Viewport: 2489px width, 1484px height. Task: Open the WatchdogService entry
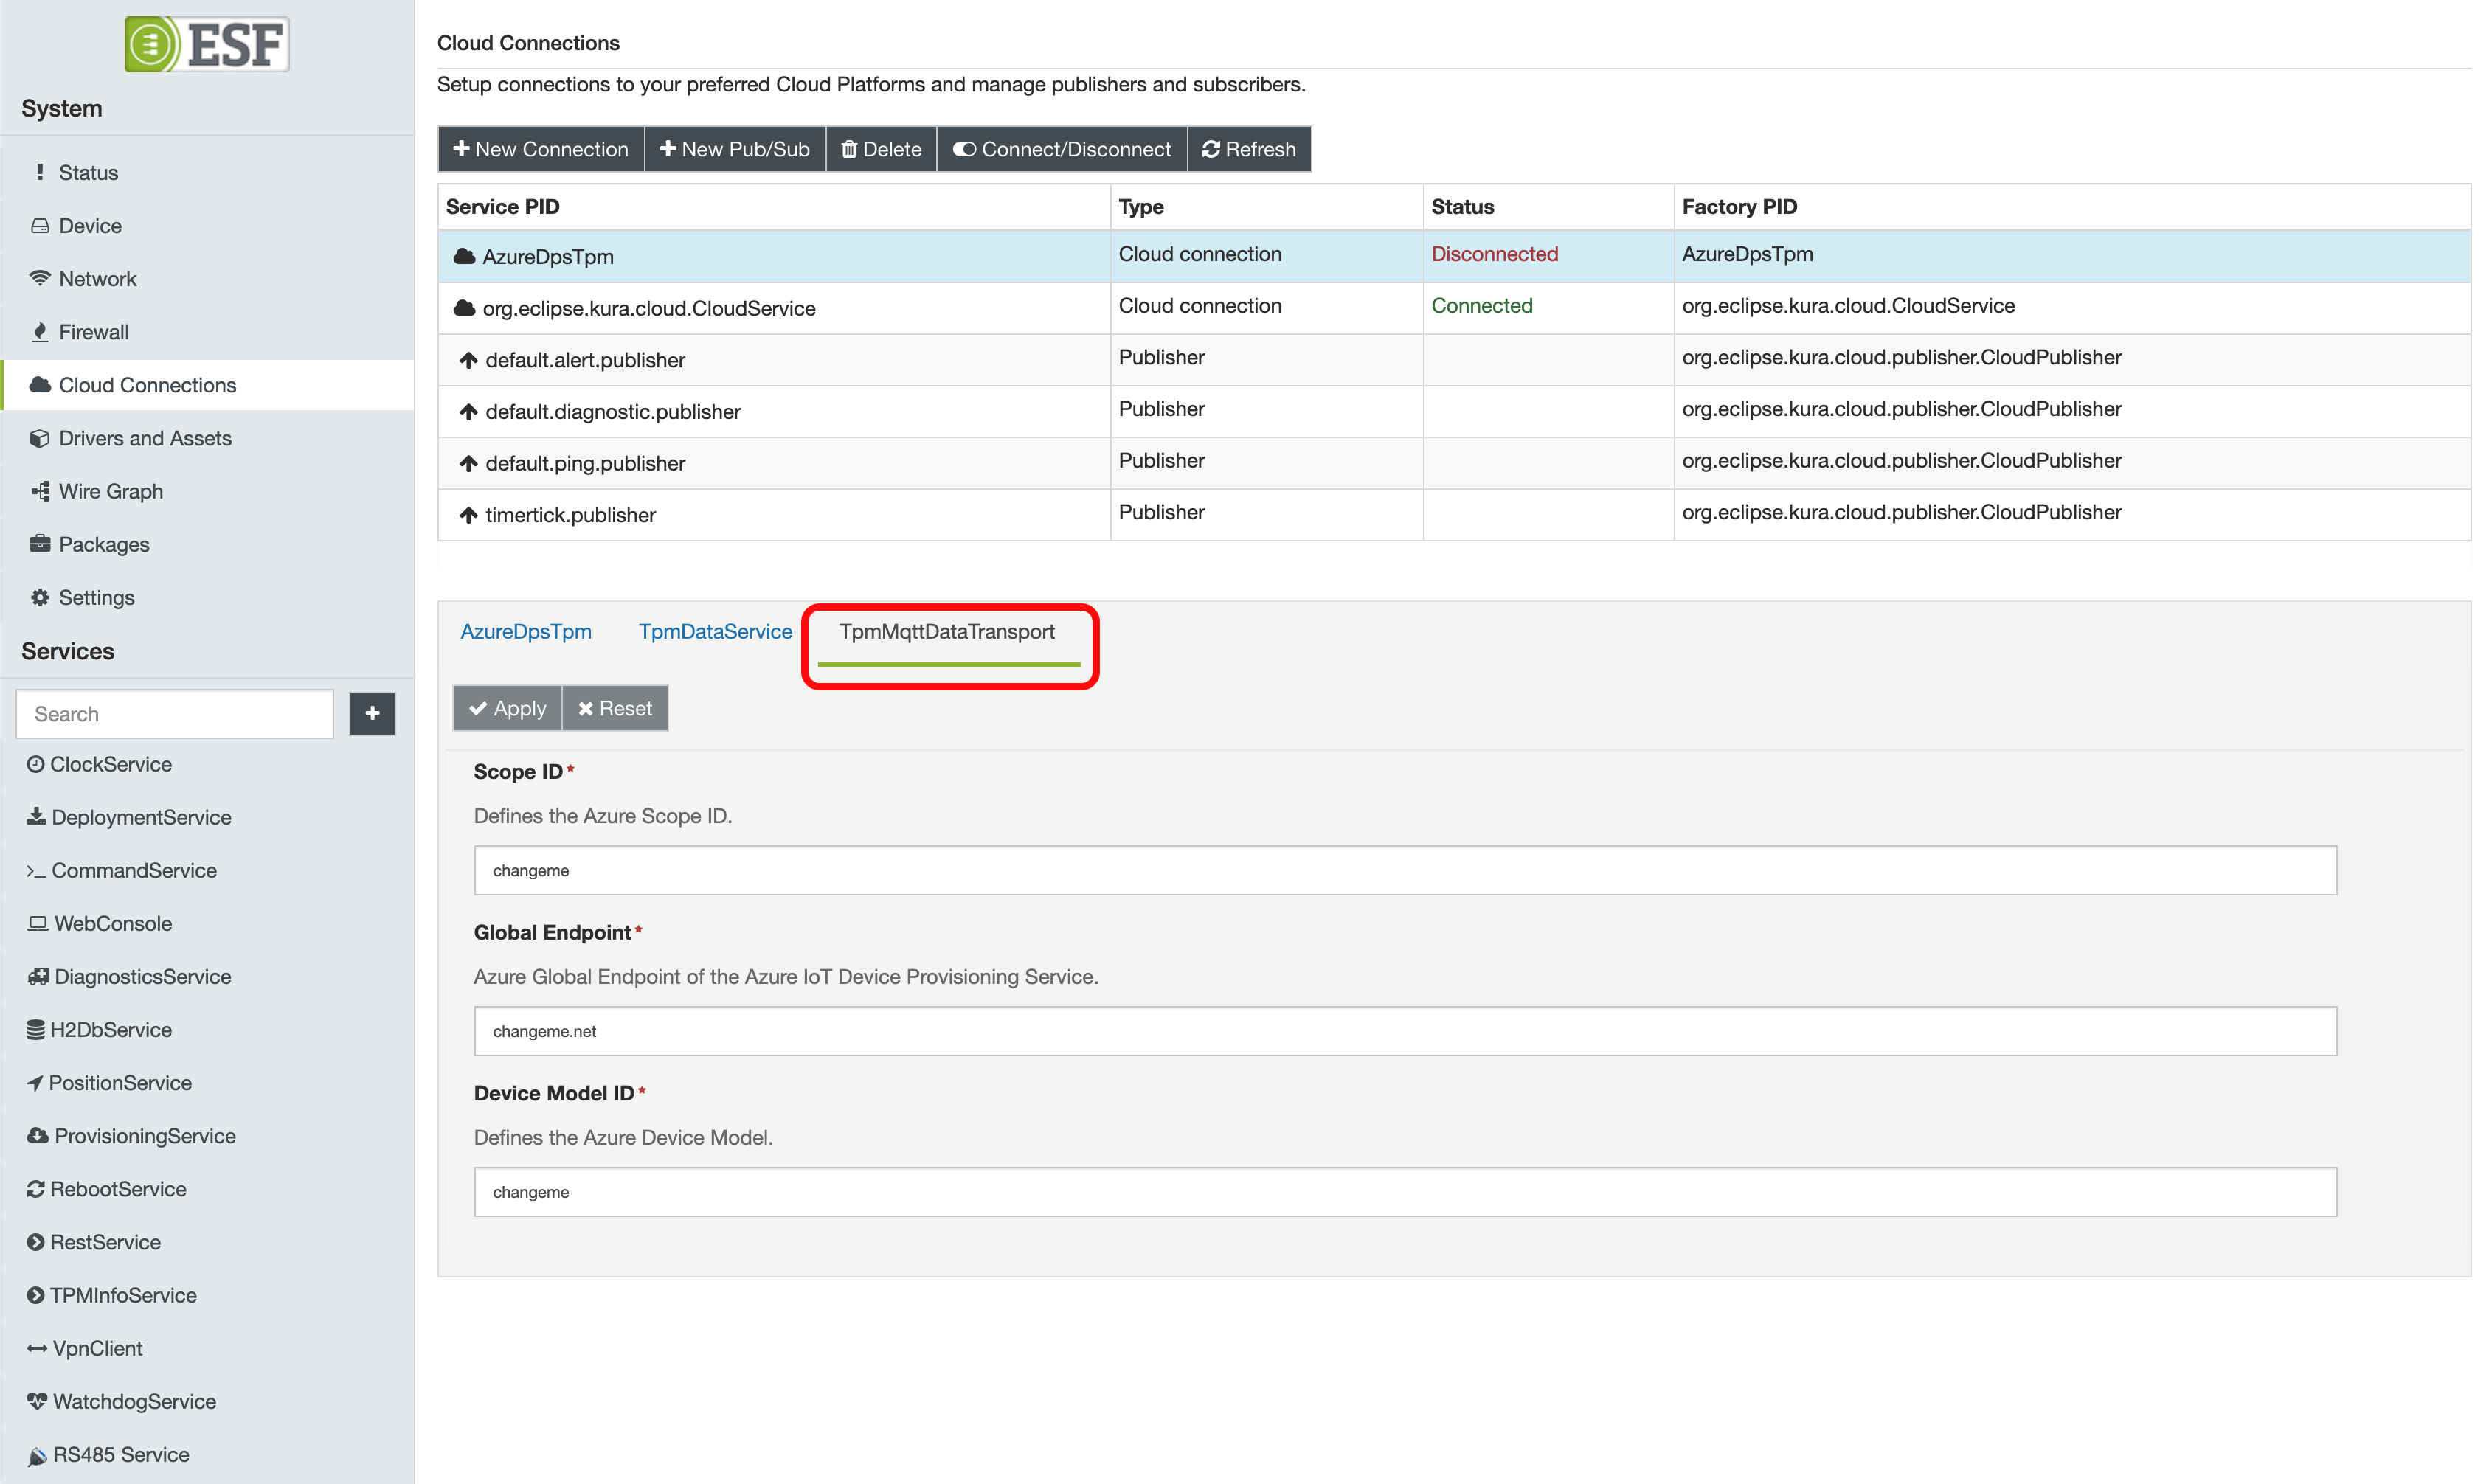pyautogui.click(x=208, y=1401)
